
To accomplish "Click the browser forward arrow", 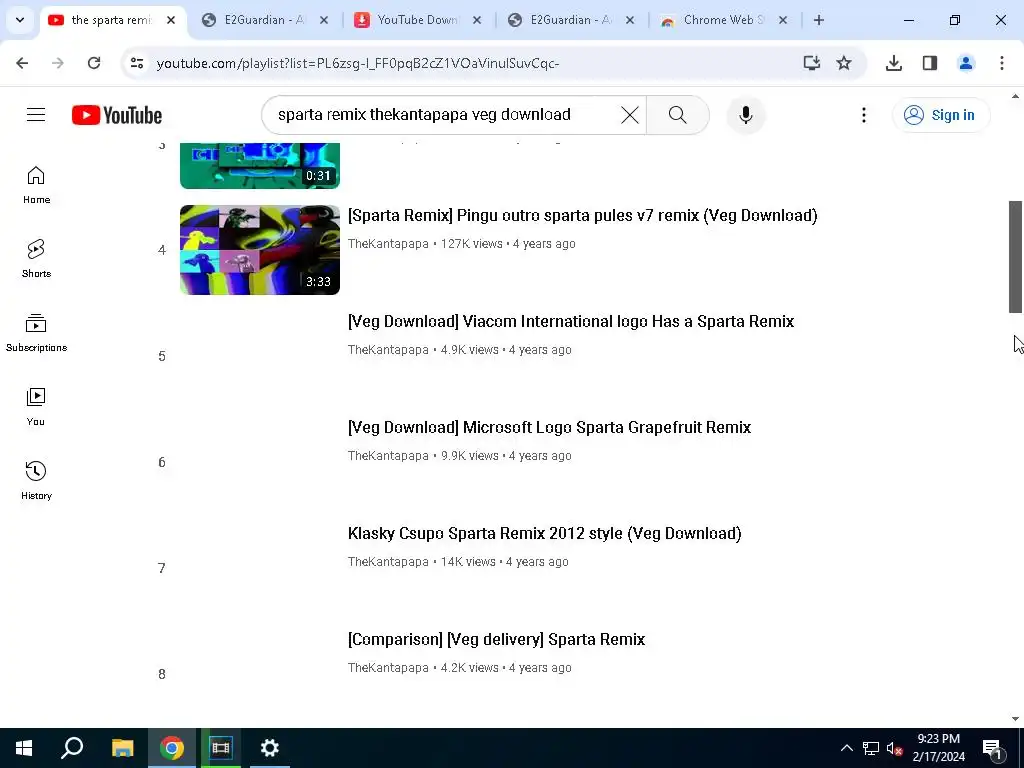I will pos(58,63).
